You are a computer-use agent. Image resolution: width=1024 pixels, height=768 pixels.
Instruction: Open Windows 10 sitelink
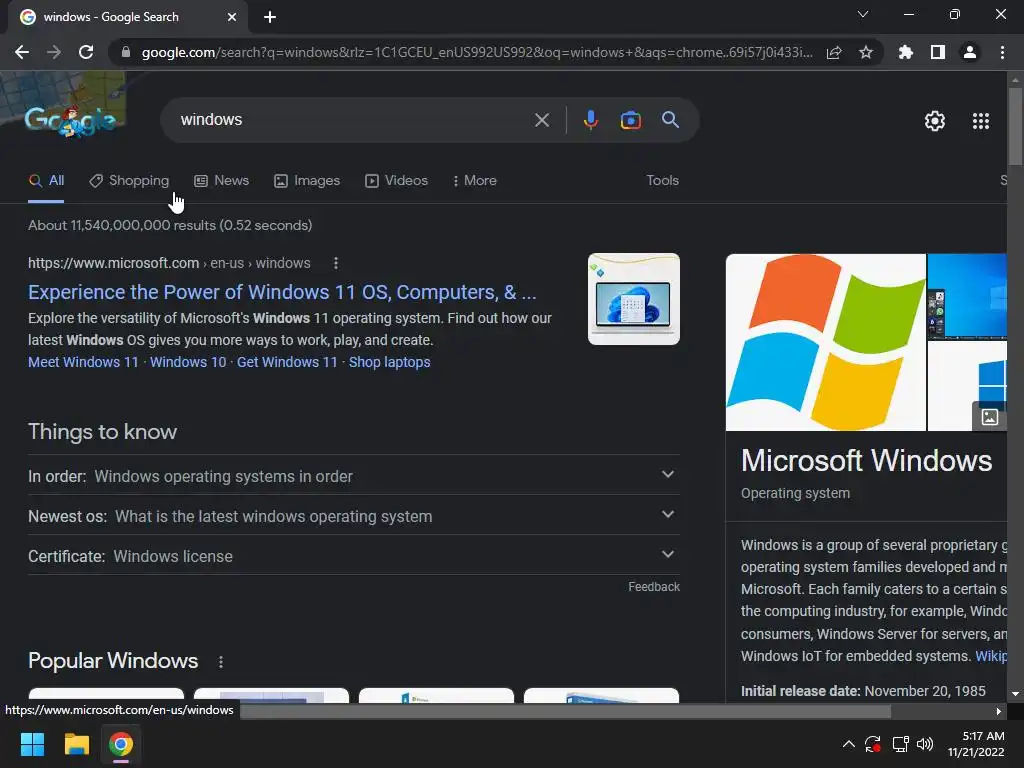point(188,362)
